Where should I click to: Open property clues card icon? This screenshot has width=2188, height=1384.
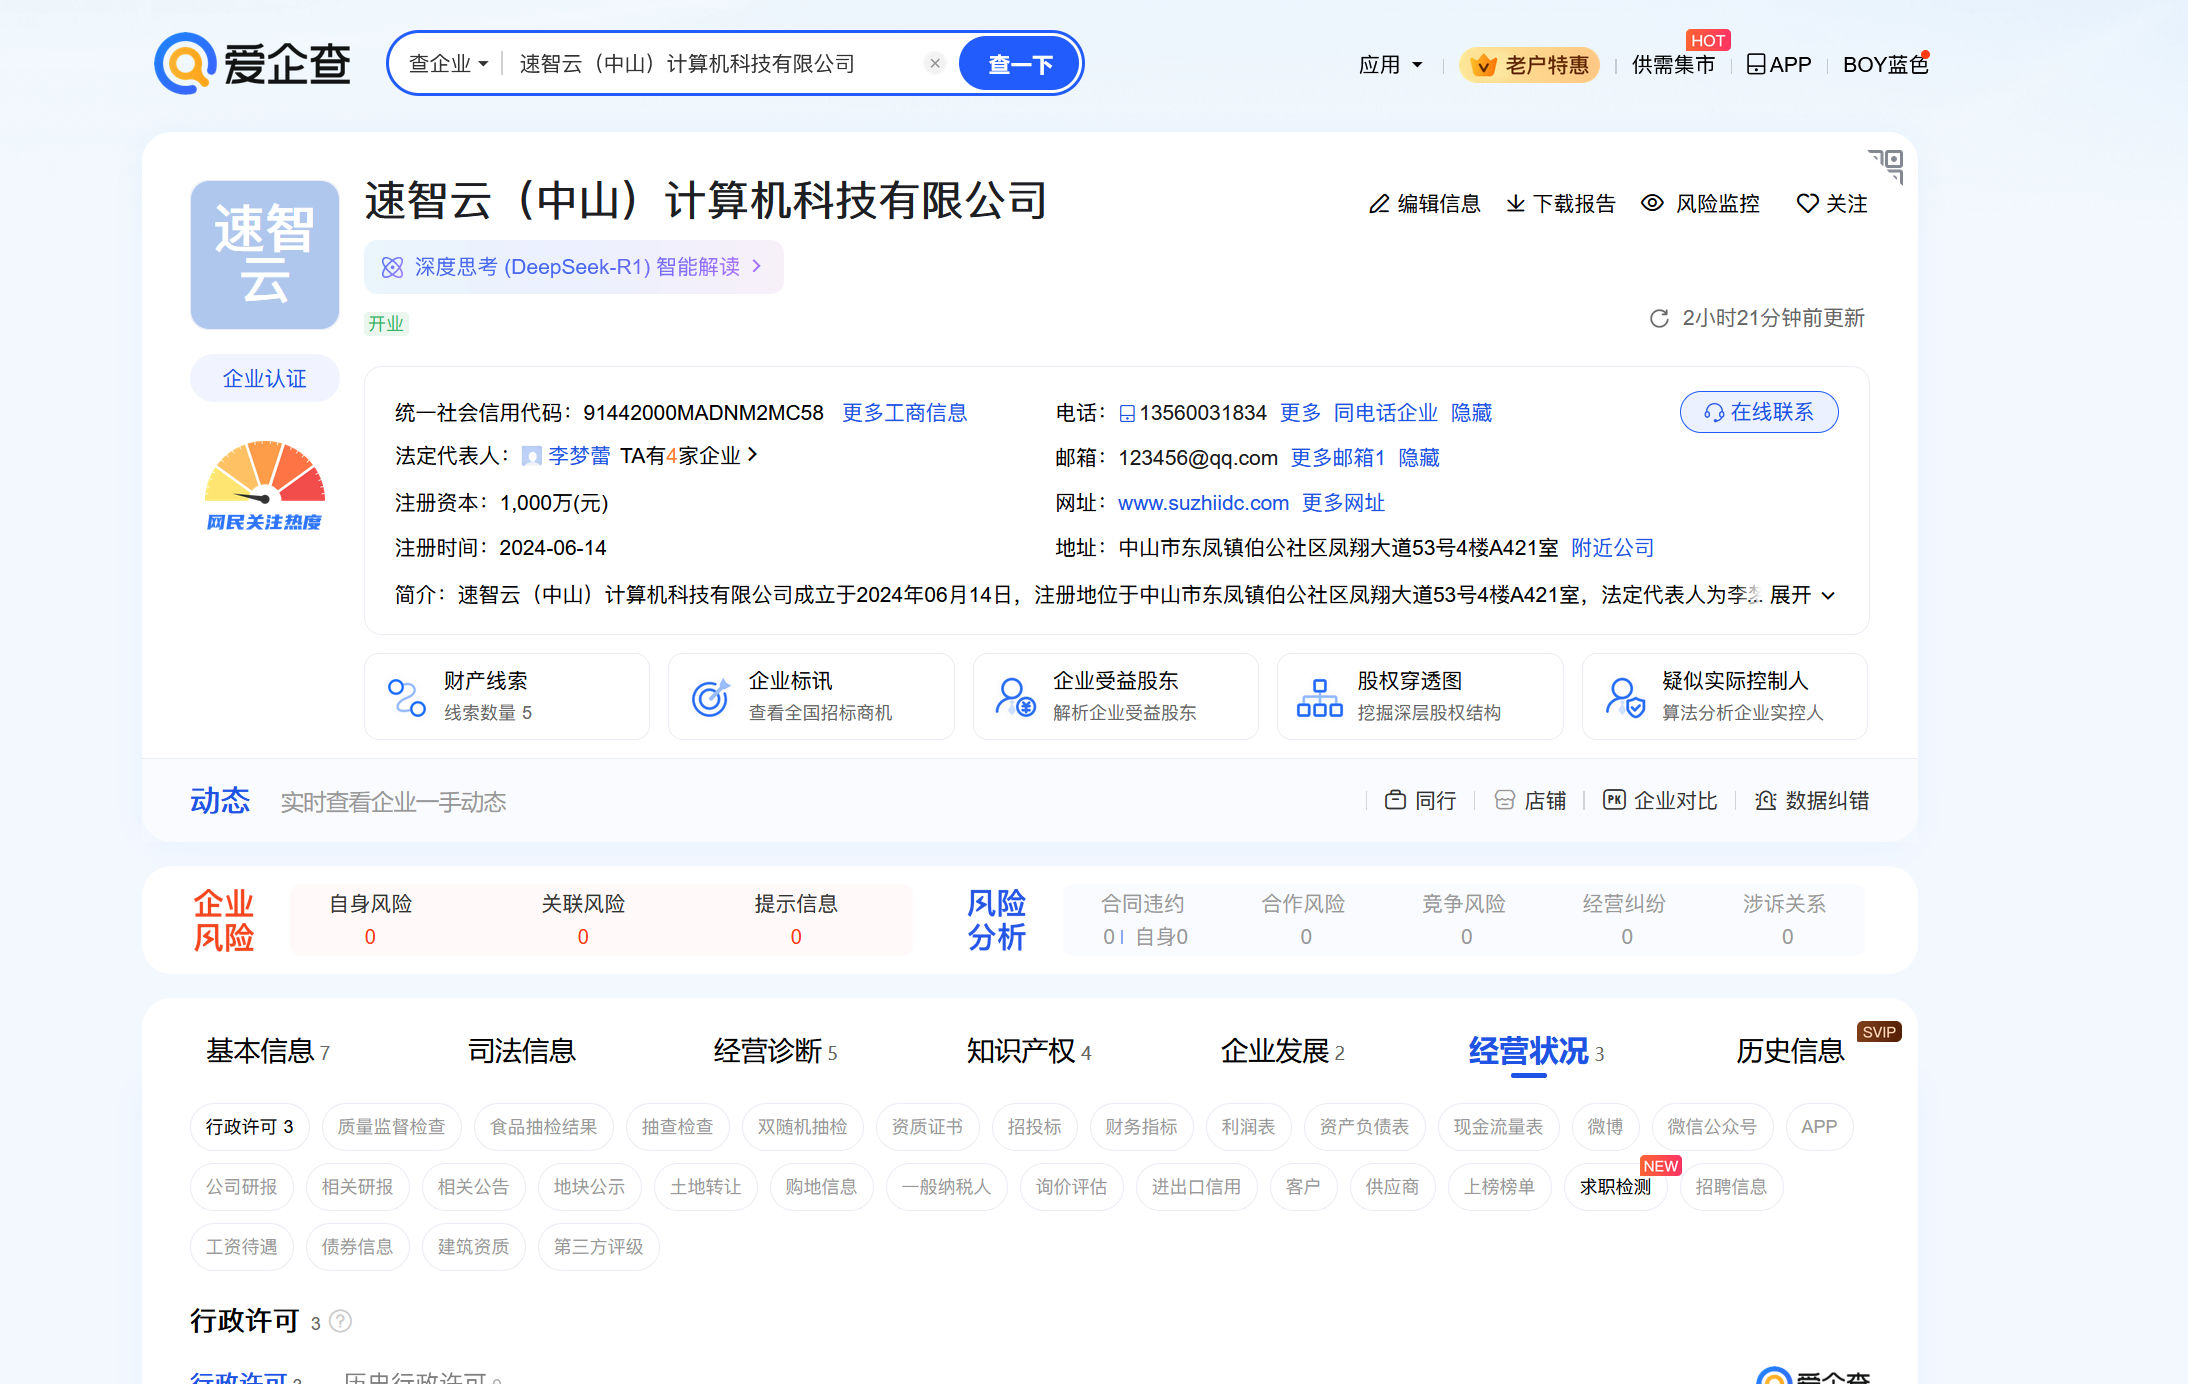click(x=407, y=697)
